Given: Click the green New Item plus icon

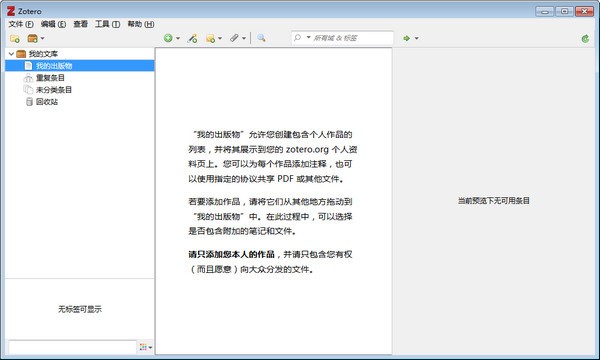Looking at the screenshot, I should point(168,38).
